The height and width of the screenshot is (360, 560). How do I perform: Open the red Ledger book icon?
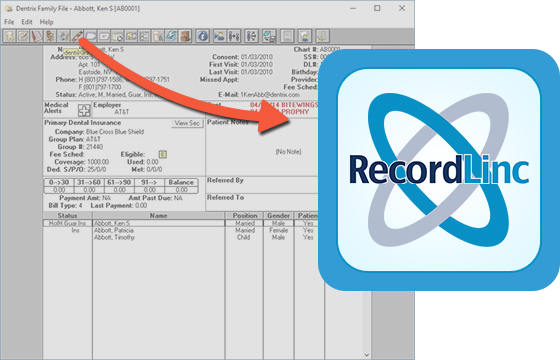click(x=37, y=36)
